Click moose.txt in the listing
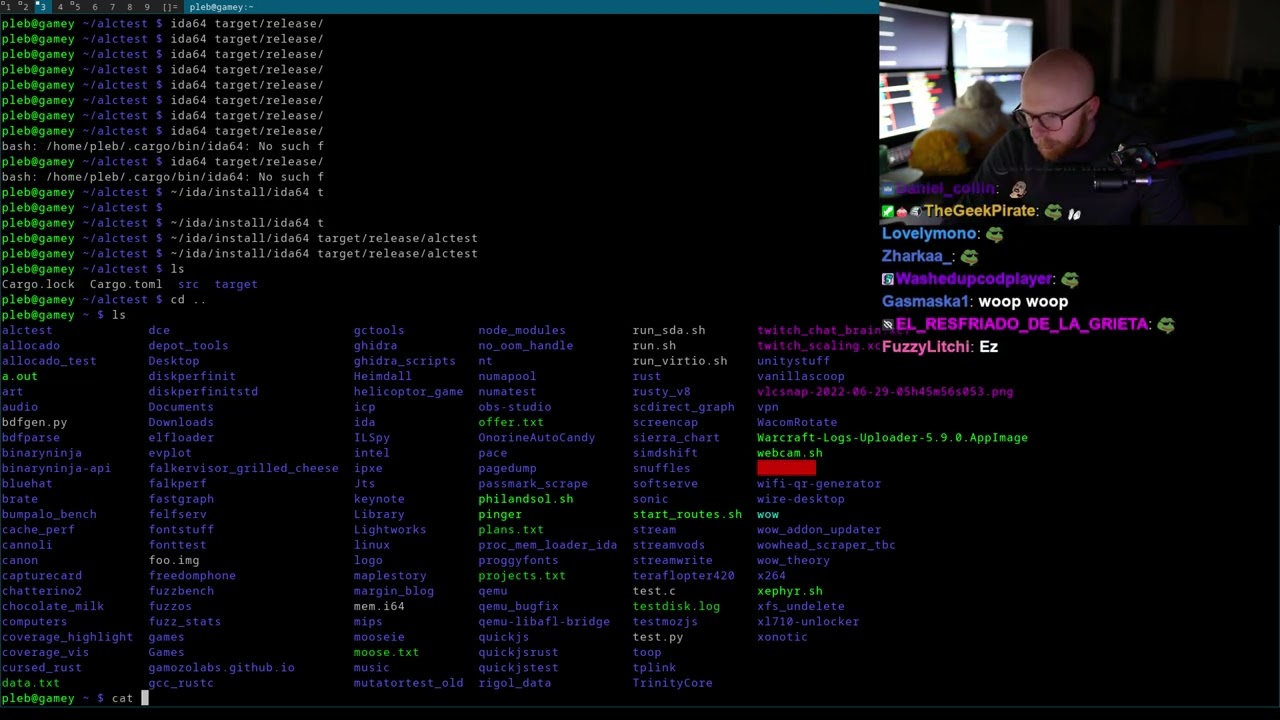Image resolution: width=1280 pixels, height=720 pixels. pos(386,652)
